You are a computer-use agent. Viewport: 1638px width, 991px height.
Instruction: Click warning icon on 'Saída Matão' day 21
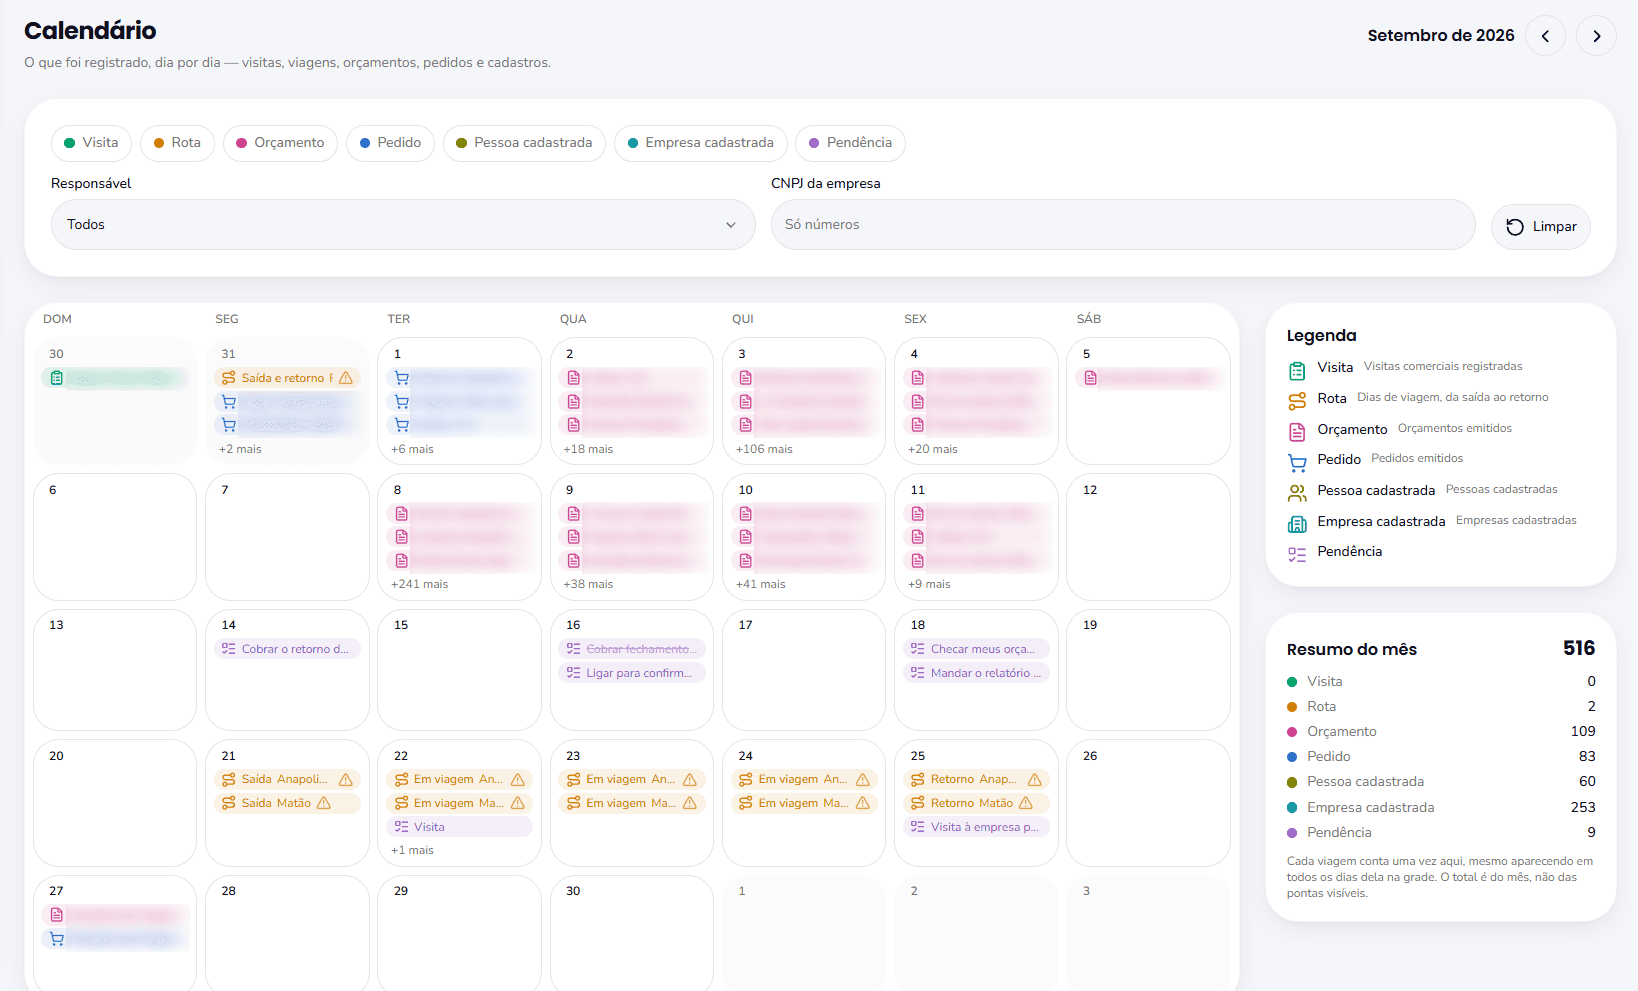pyautogui.click(x=324, y=803)
